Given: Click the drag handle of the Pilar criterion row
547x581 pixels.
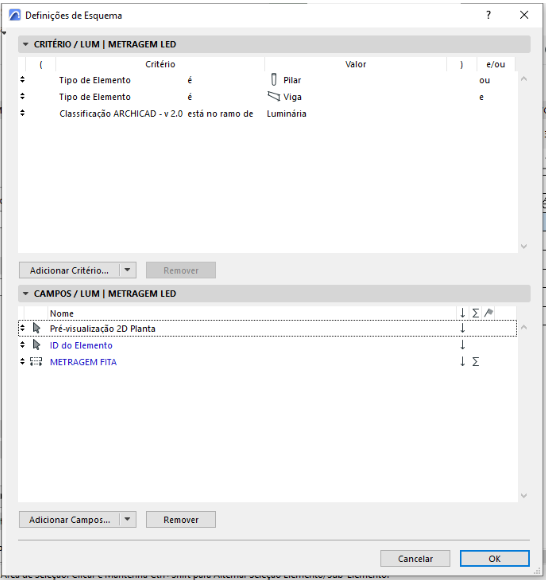Looking at the screenshot, I should point(23,80).
